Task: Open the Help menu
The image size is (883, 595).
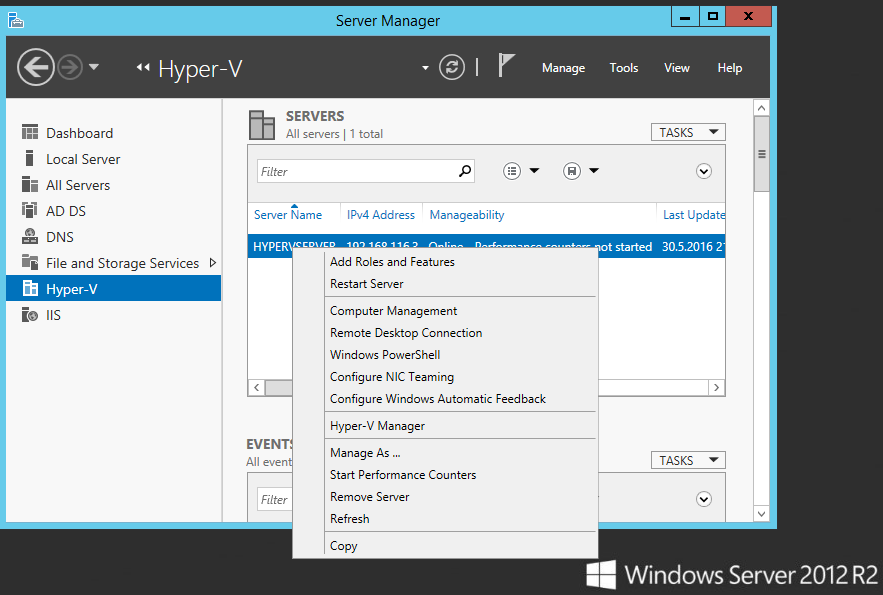Action: point(729,68)
